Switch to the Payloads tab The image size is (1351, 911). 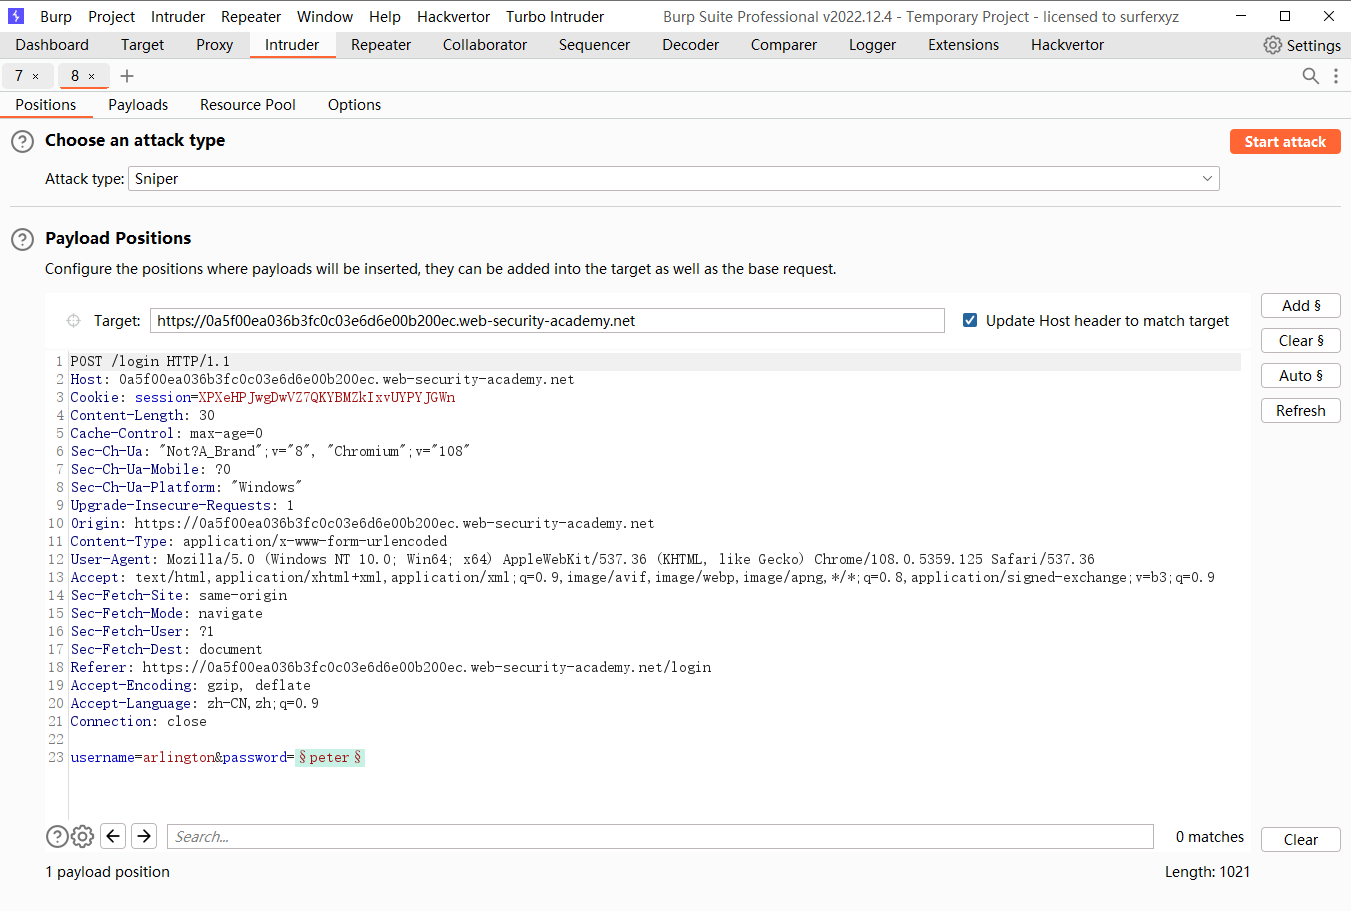click(x=137, y=104)
